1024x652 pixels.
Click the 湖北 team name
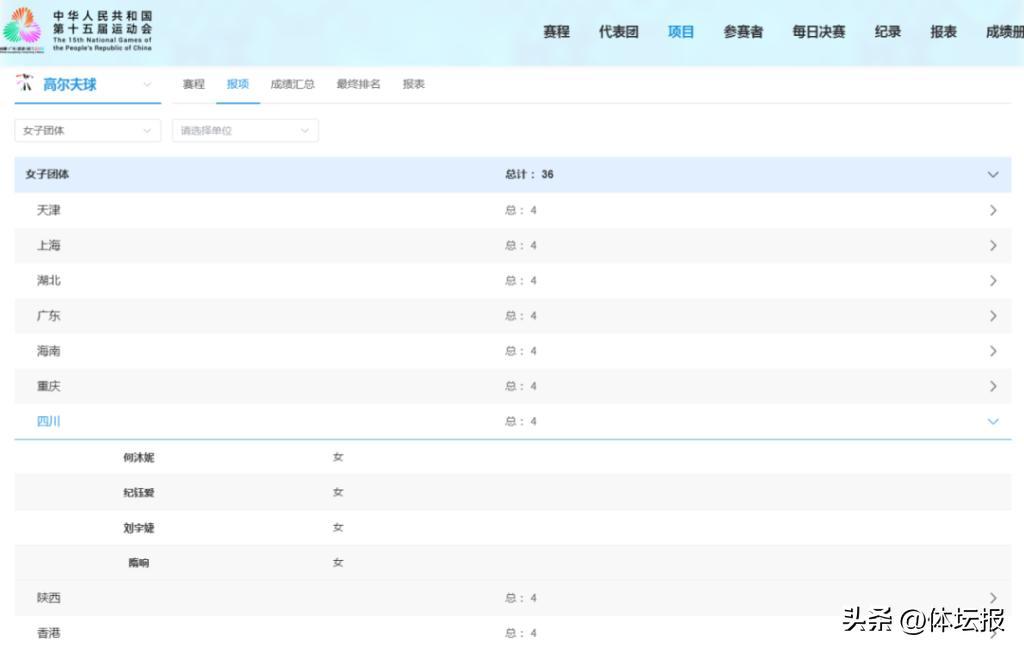48,281
